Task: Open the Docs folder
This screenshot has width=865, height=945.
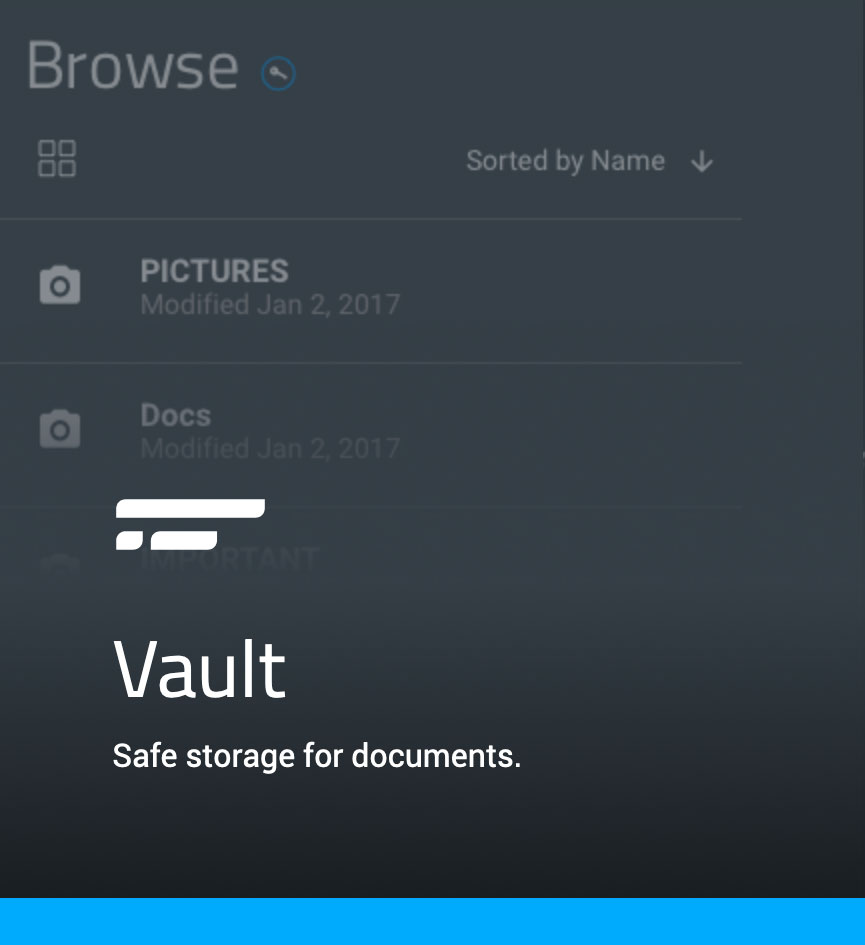Action: pos(371,435)
